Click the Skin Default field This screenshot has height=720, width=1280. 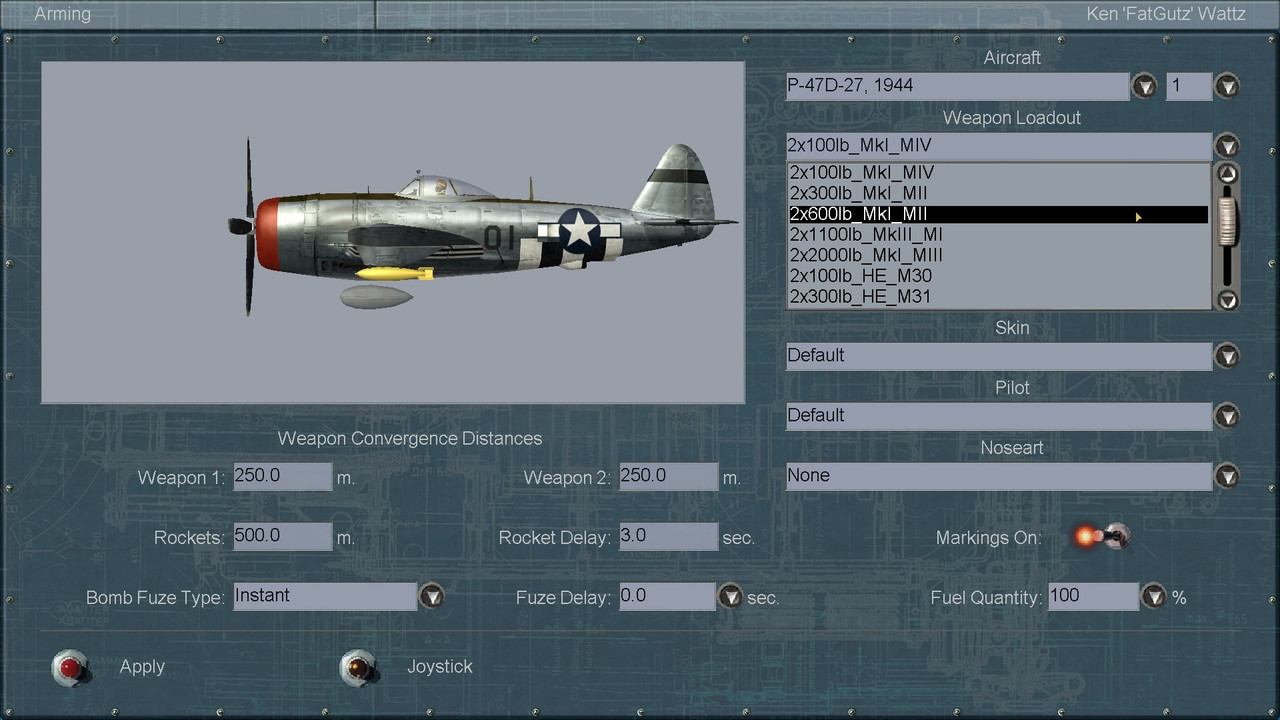(x=999, y=356)
